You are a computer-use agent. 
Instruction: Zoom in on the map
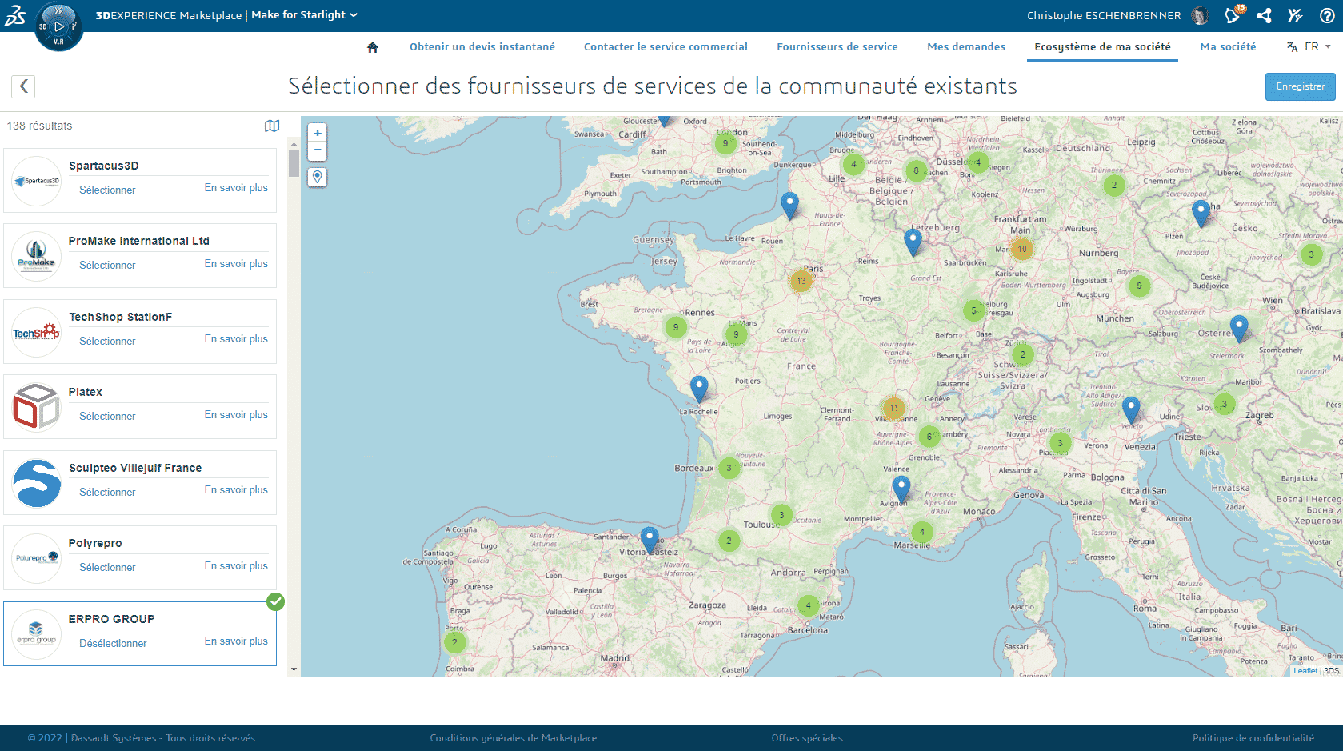(317, 133)
